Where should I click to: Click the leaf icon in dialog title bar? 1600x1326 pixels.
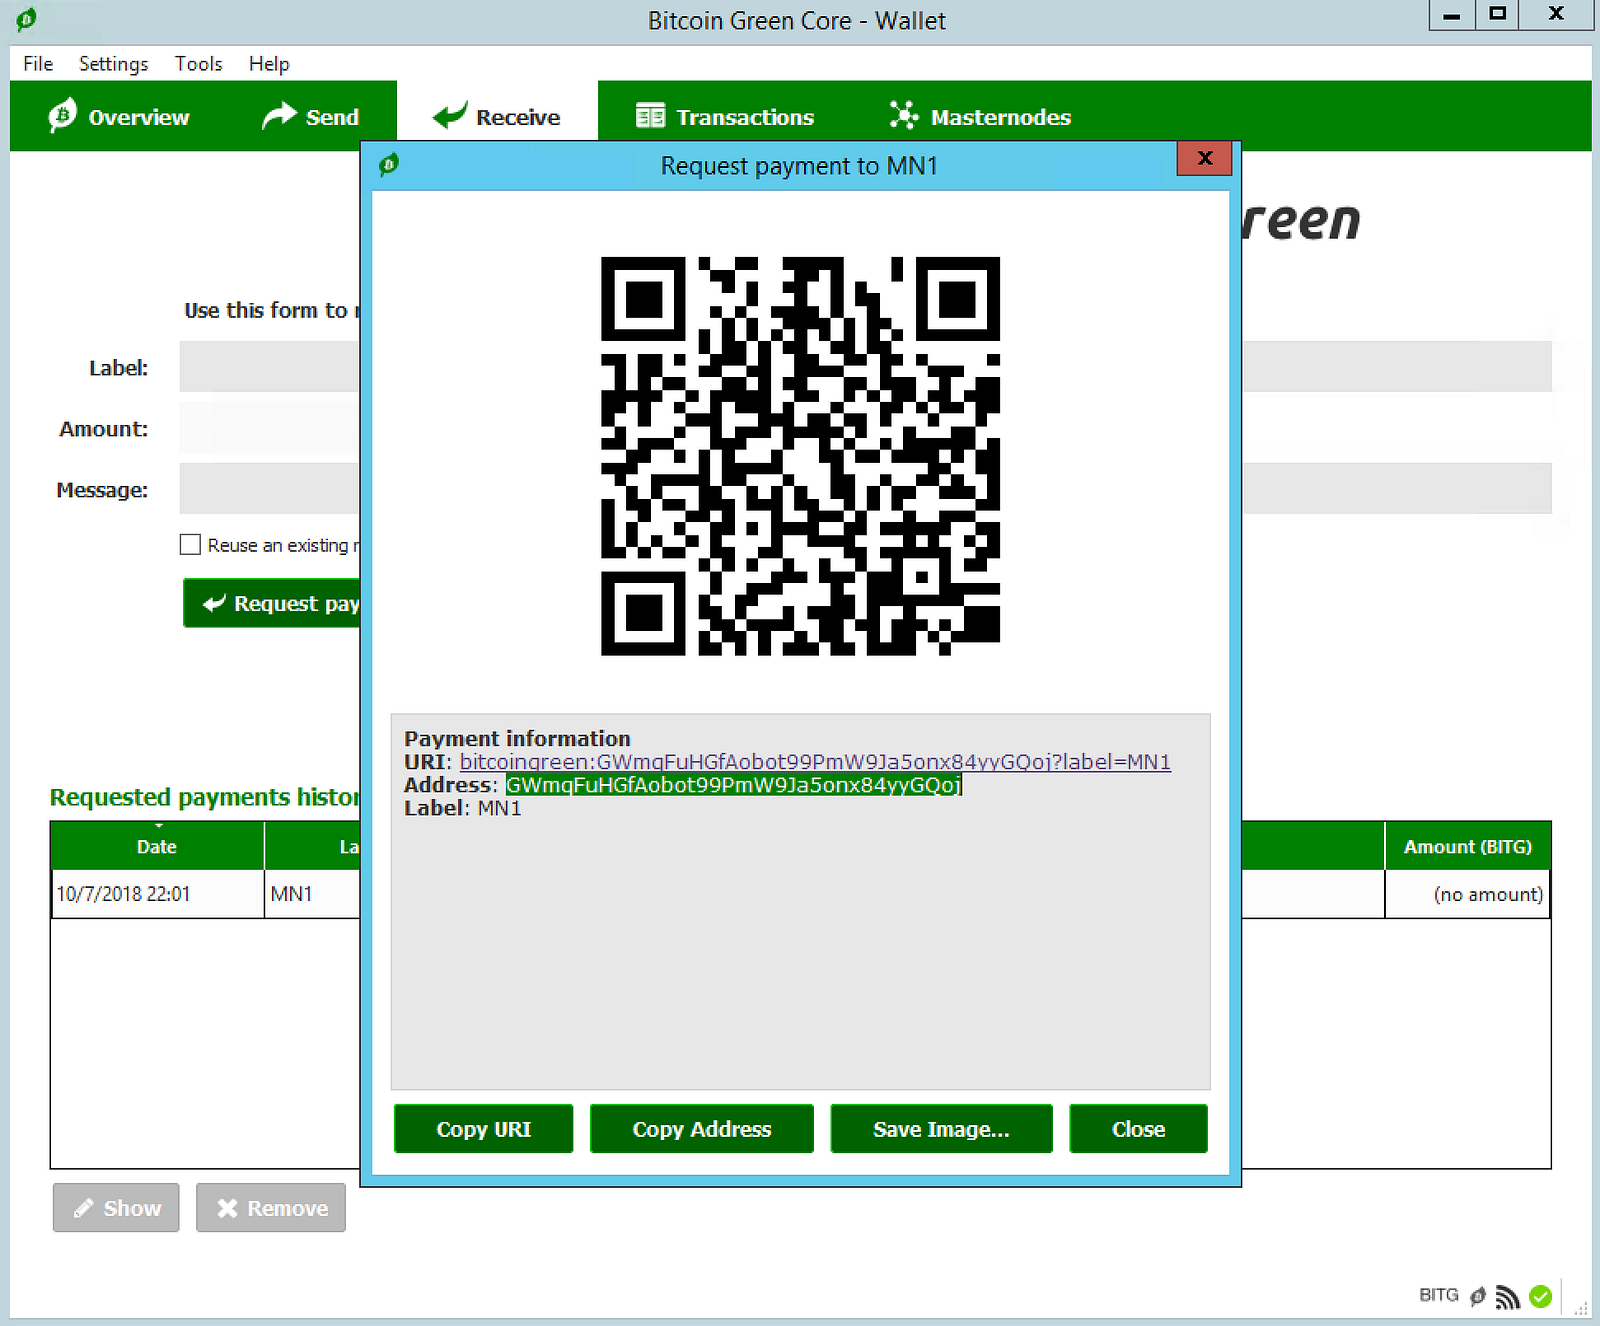click(389, 164)
